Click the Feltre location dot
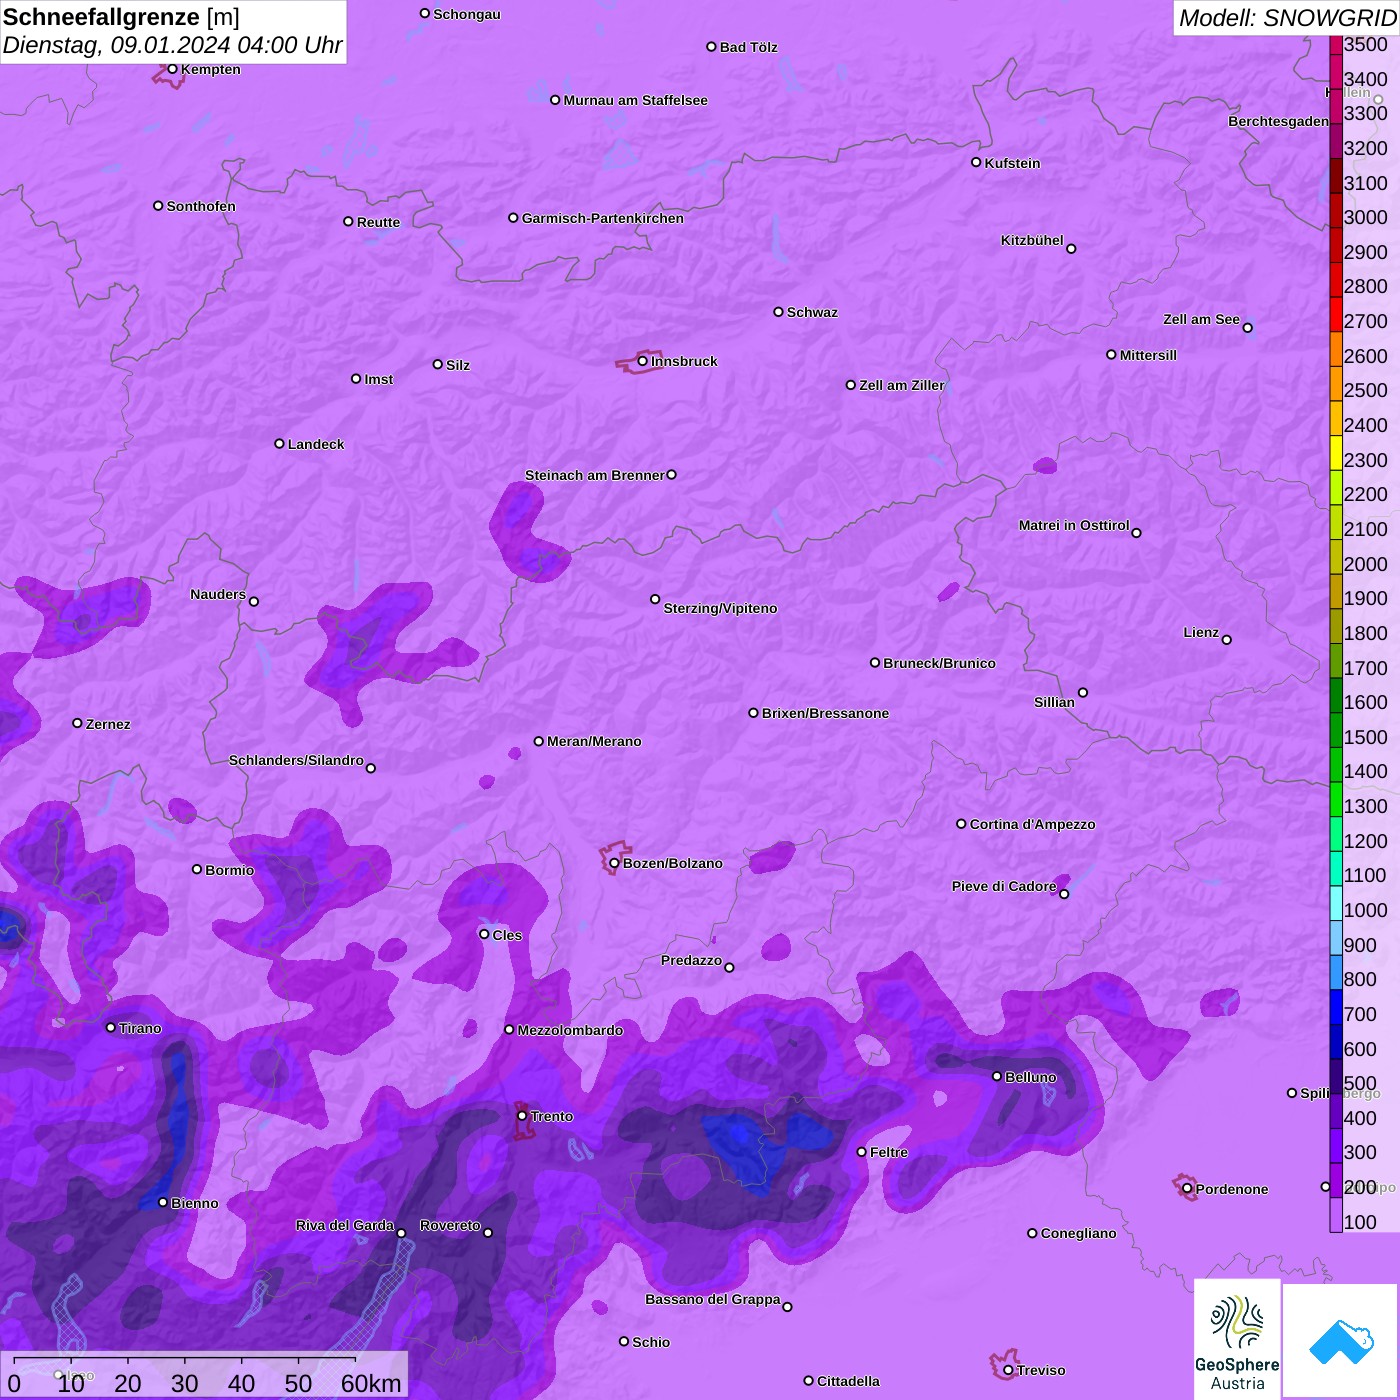1400x1400 pixels. pyautogui.click(x=861, y=1152)
